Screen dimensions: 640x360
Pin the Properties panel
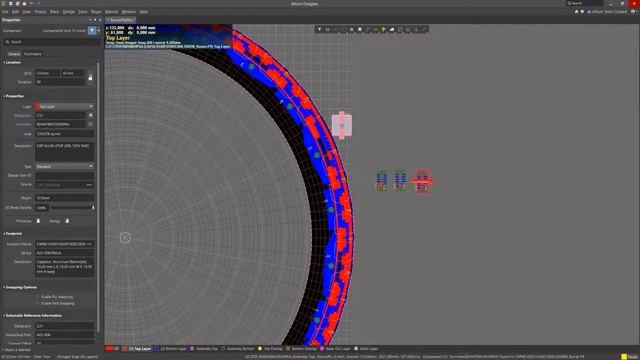(95, 20)
